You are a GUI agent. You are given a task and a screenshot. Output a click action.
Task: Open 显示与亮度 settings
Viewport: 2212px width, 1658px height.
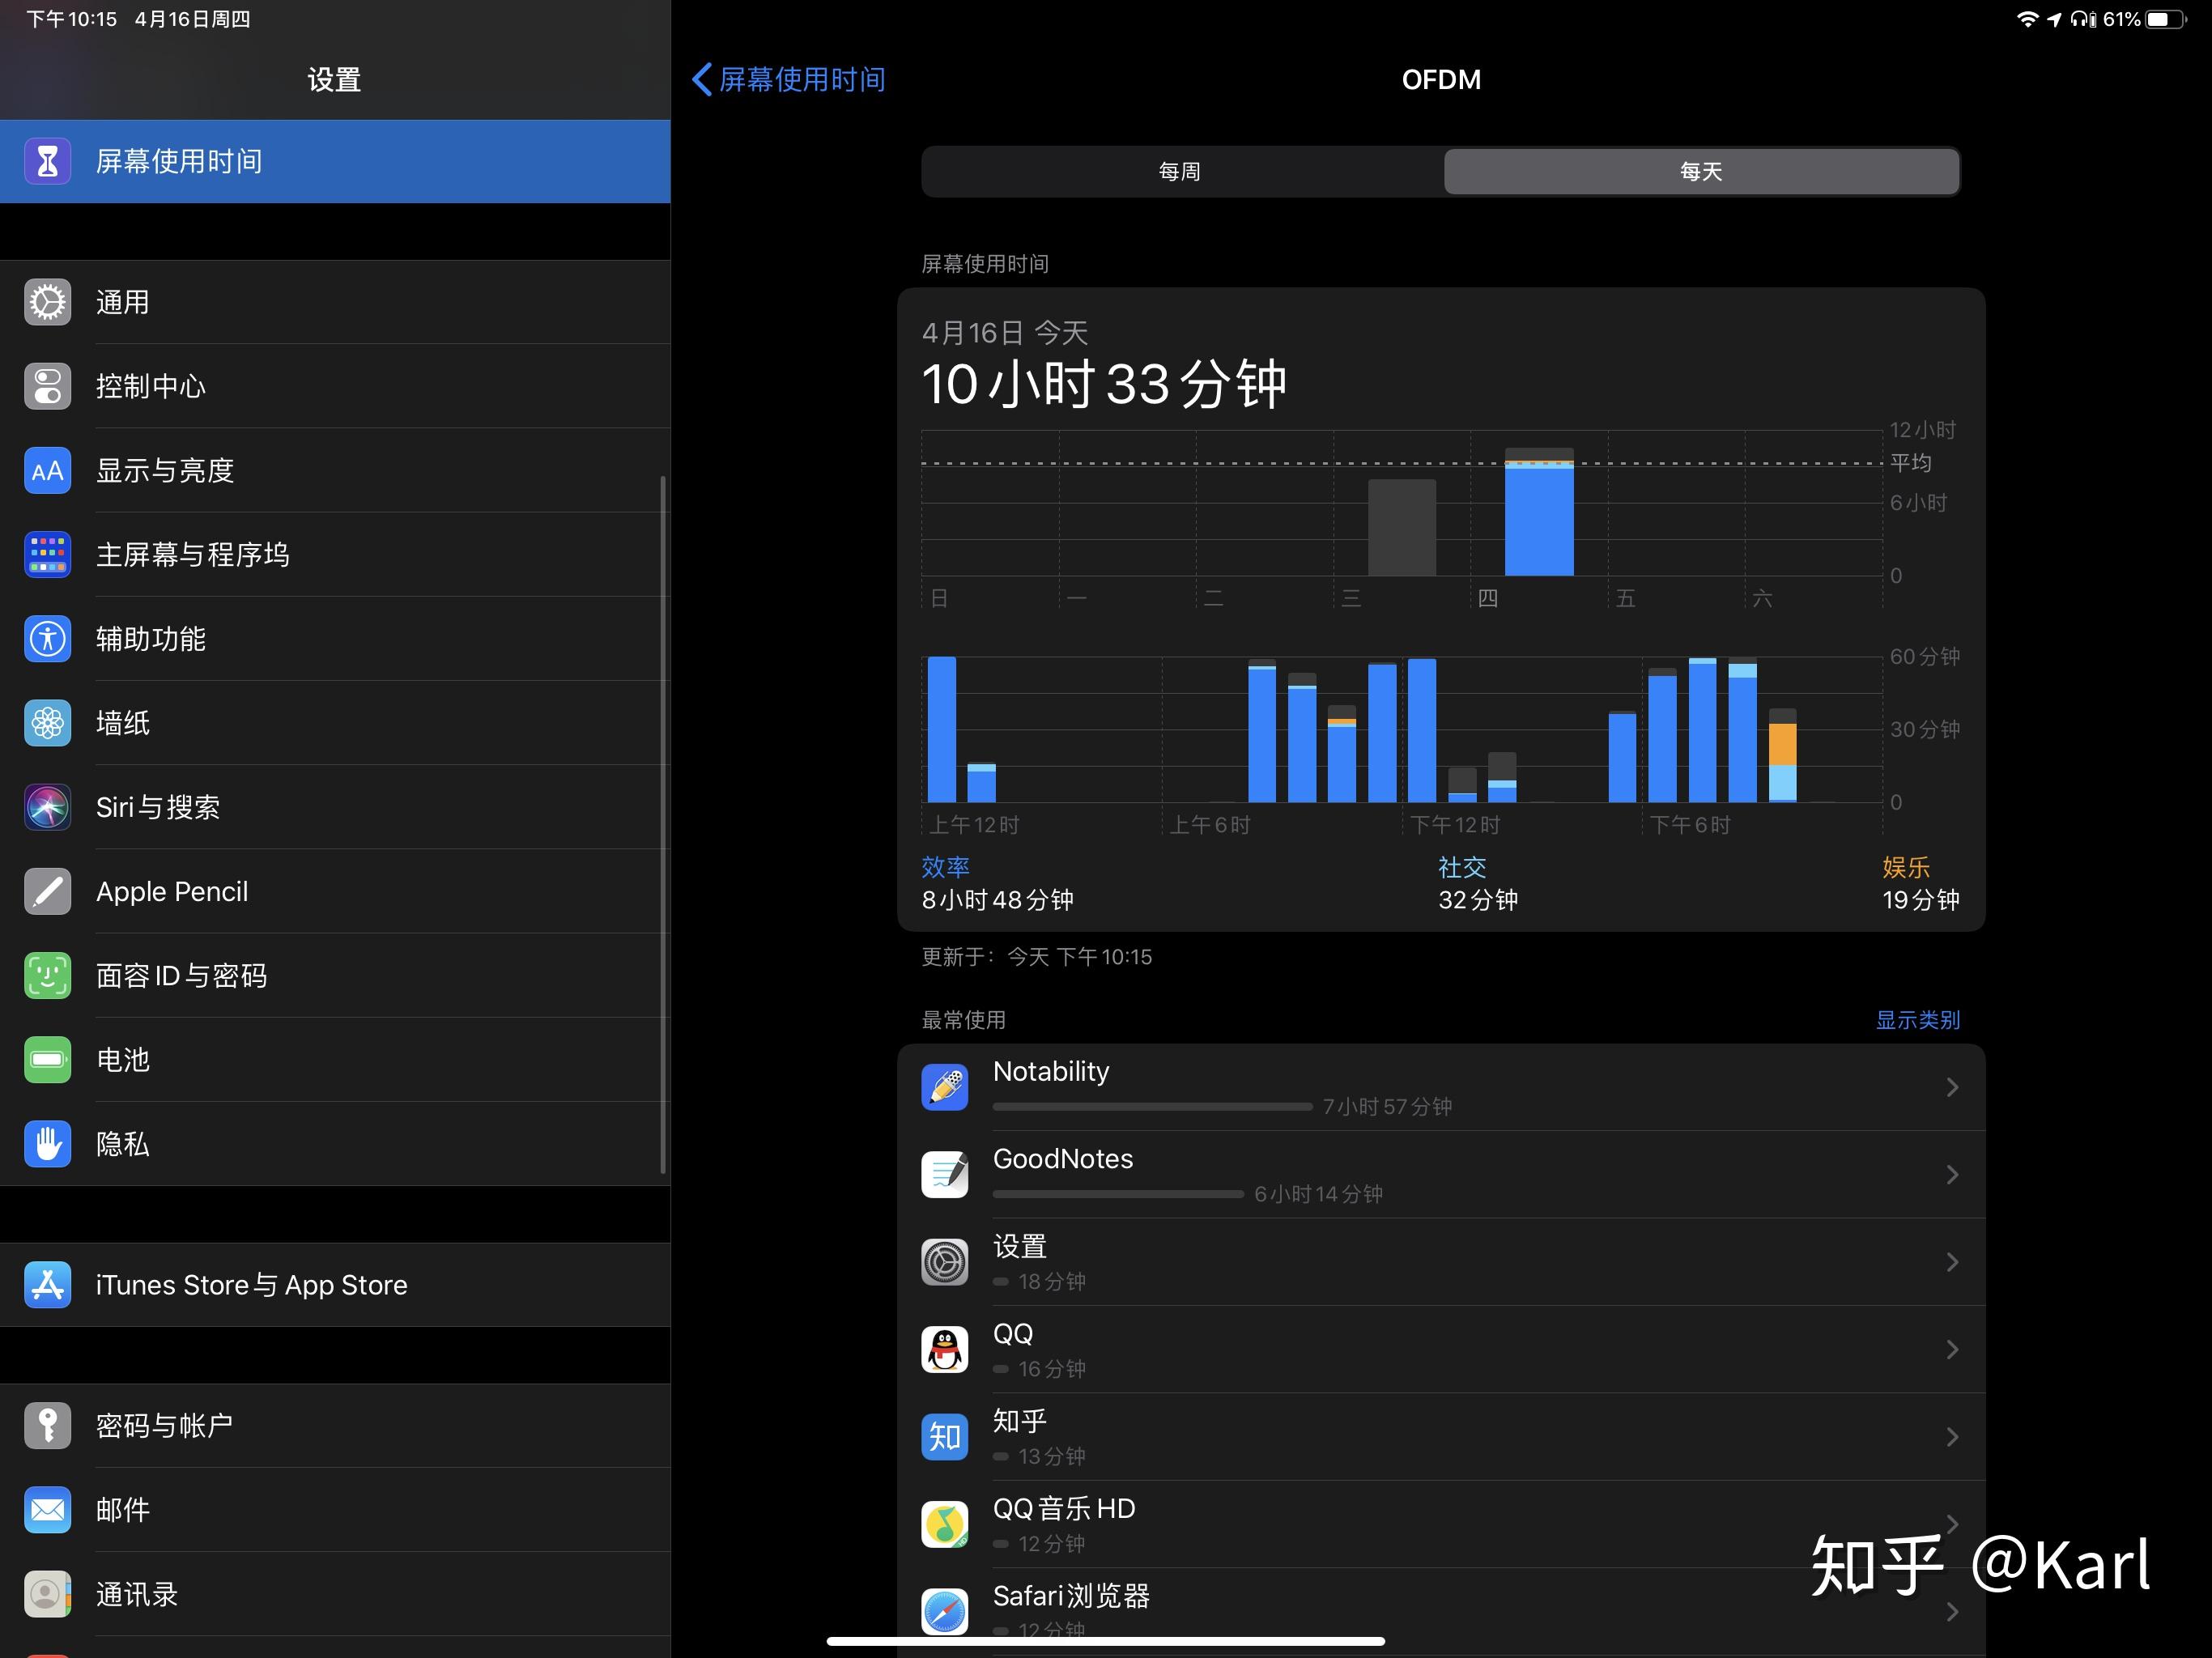pos(335,470)
